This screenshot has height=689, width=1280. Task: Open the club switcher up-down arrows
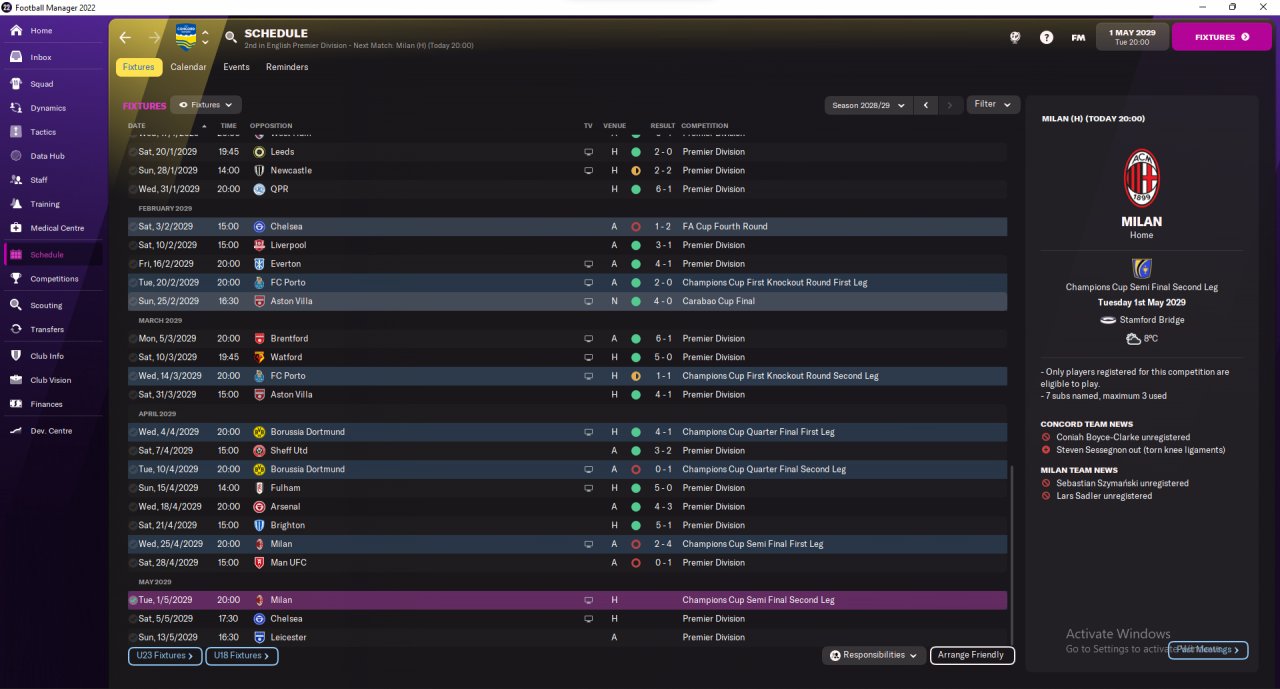[x=205, y=37]
